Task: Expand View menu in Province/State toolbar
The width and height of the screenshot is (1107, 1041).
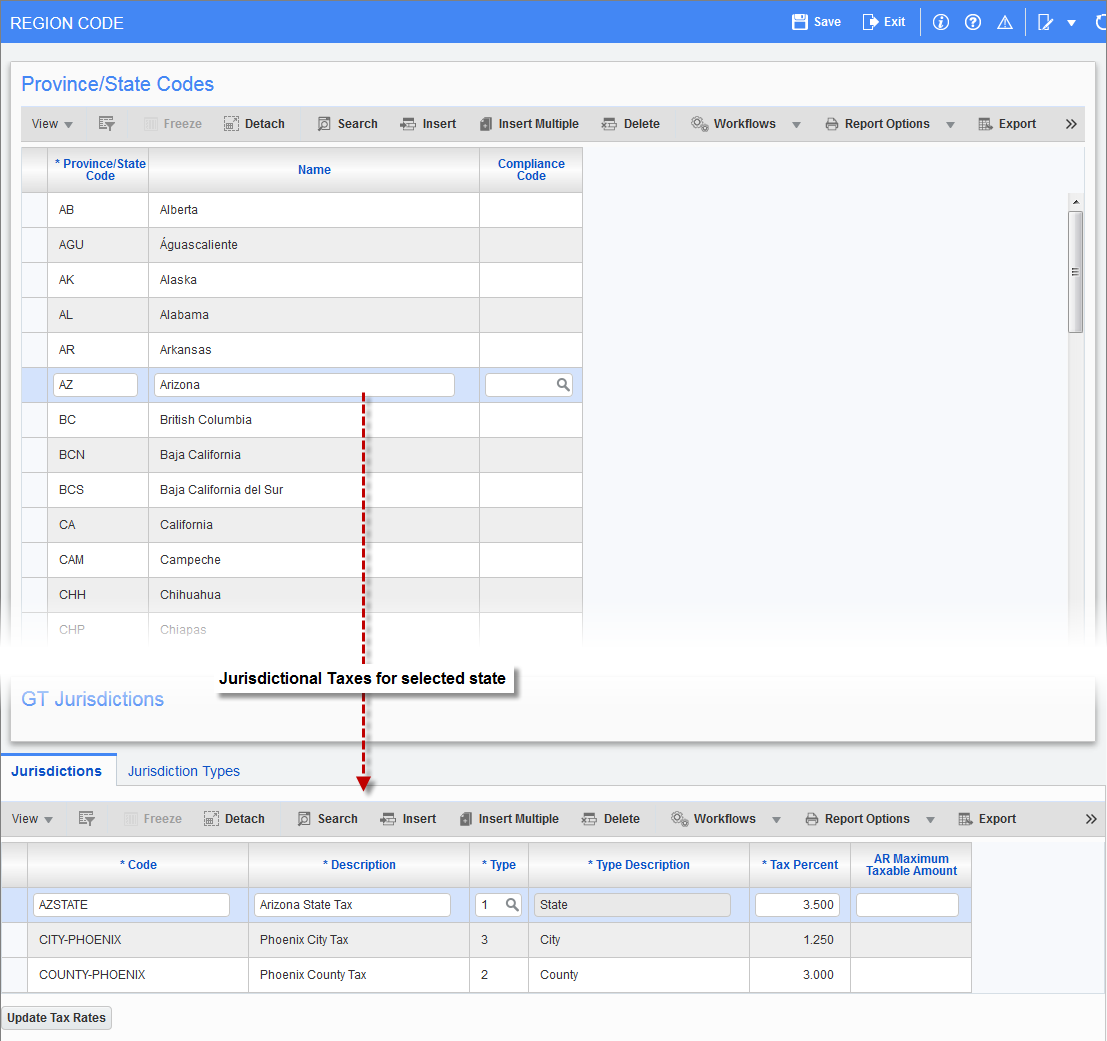Action: pos(52,124)
